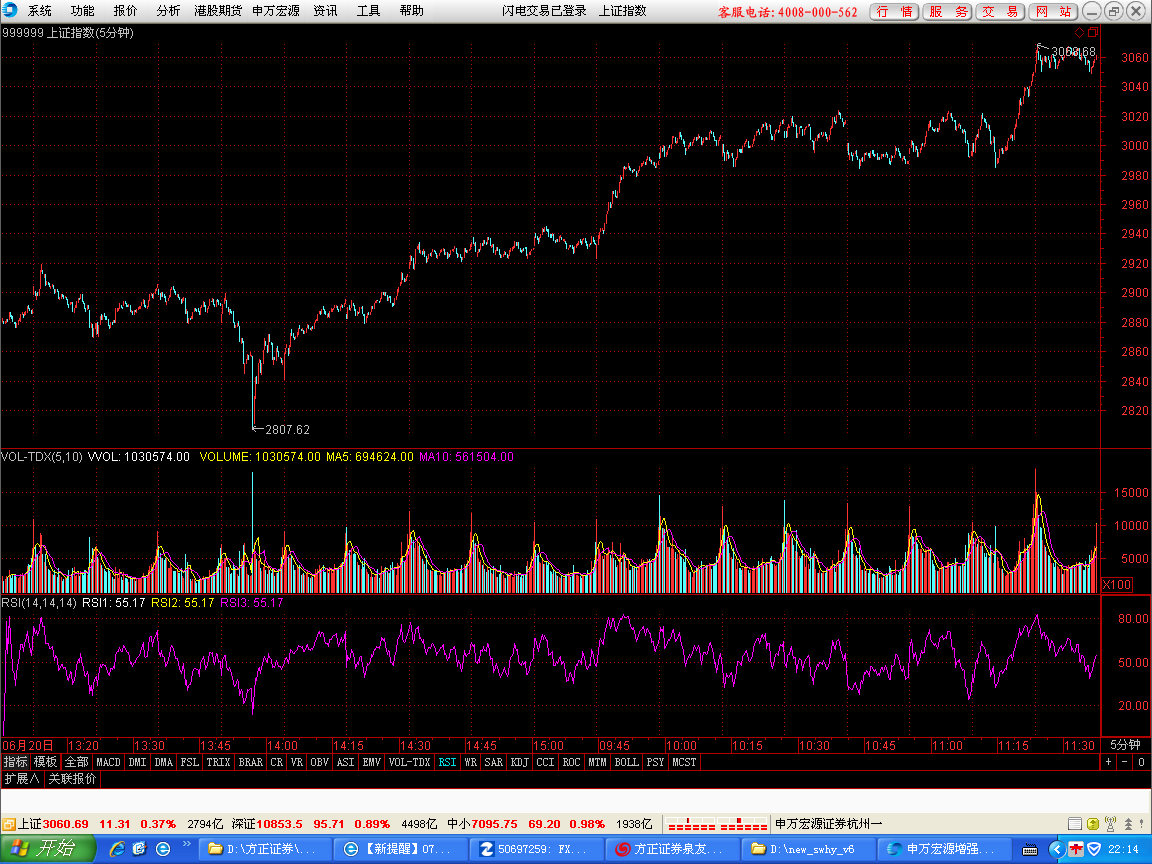The width and height of the screenshot is (1152, 864).
Task: Click 上证 index value 3060.69 in the status bar
Action: point(65,824)
